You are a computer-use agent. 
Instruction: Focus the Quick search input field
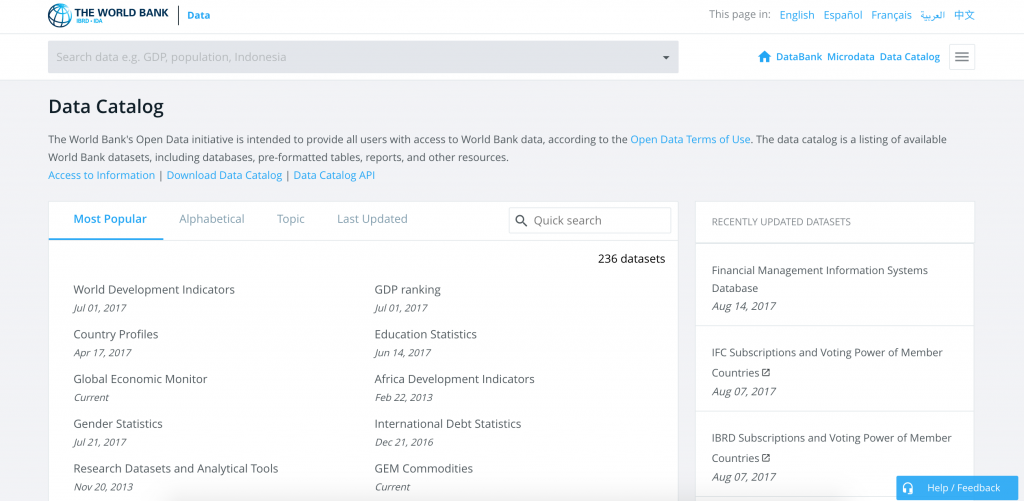[600, 220]
